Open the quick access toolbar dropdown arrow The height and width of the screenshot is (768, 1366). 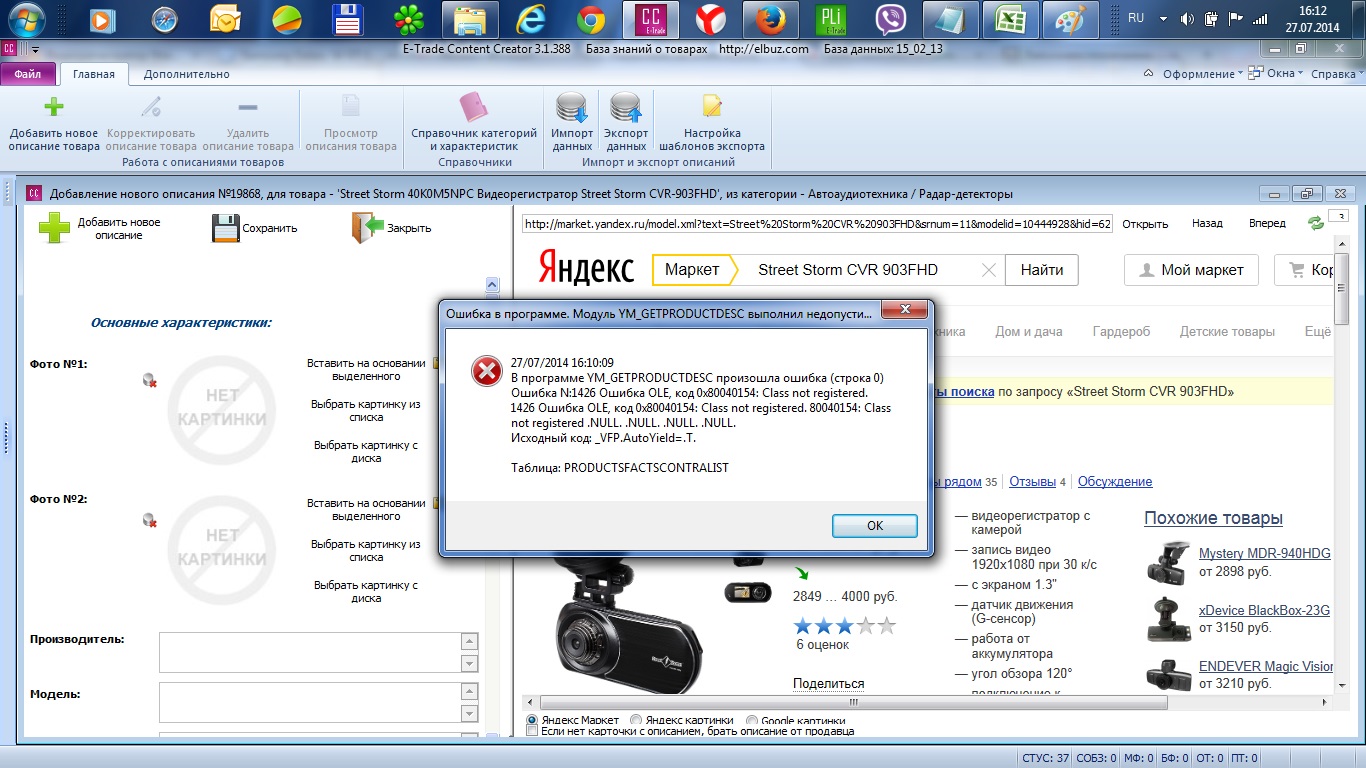pos(35,49)
